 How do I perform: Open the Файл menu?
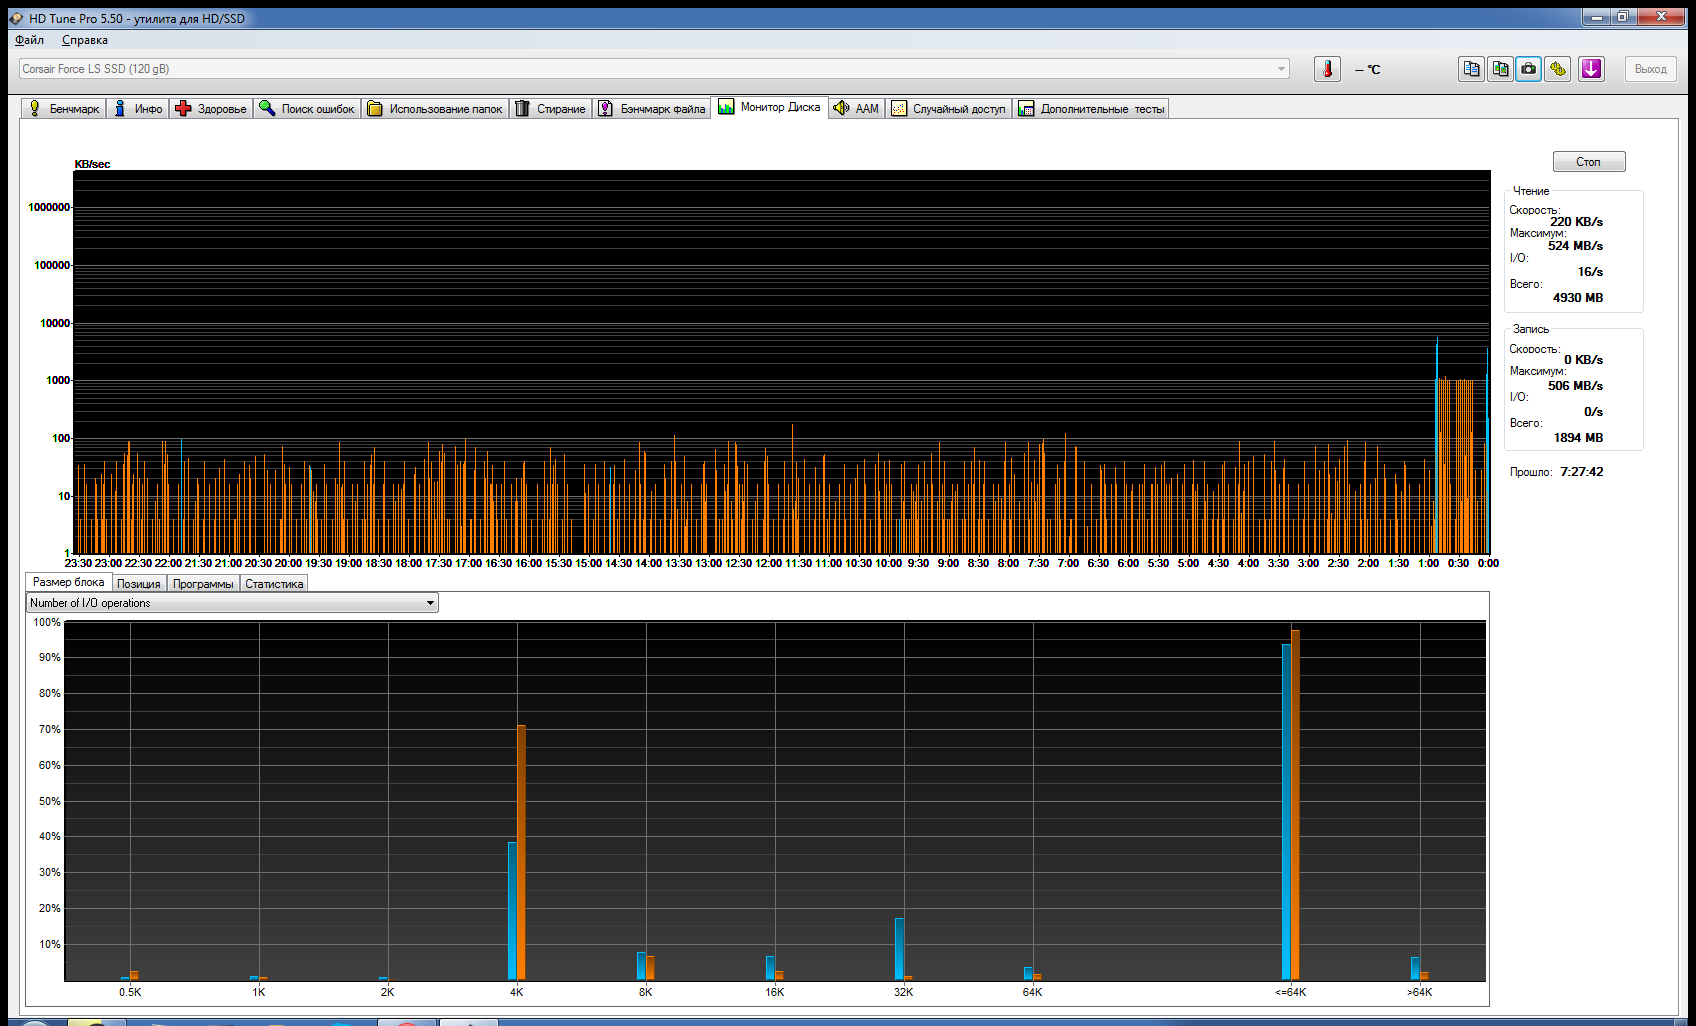coord(30,40)
